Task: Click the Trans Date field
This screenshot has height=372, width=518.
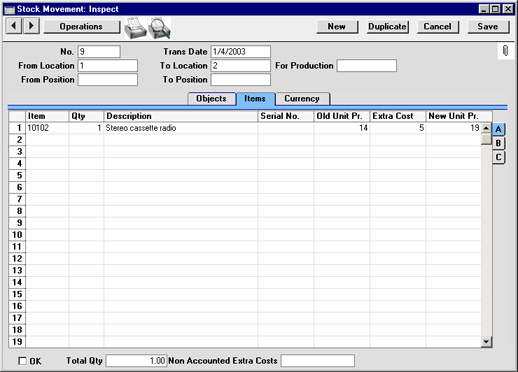Action: (x=240, y=52)
